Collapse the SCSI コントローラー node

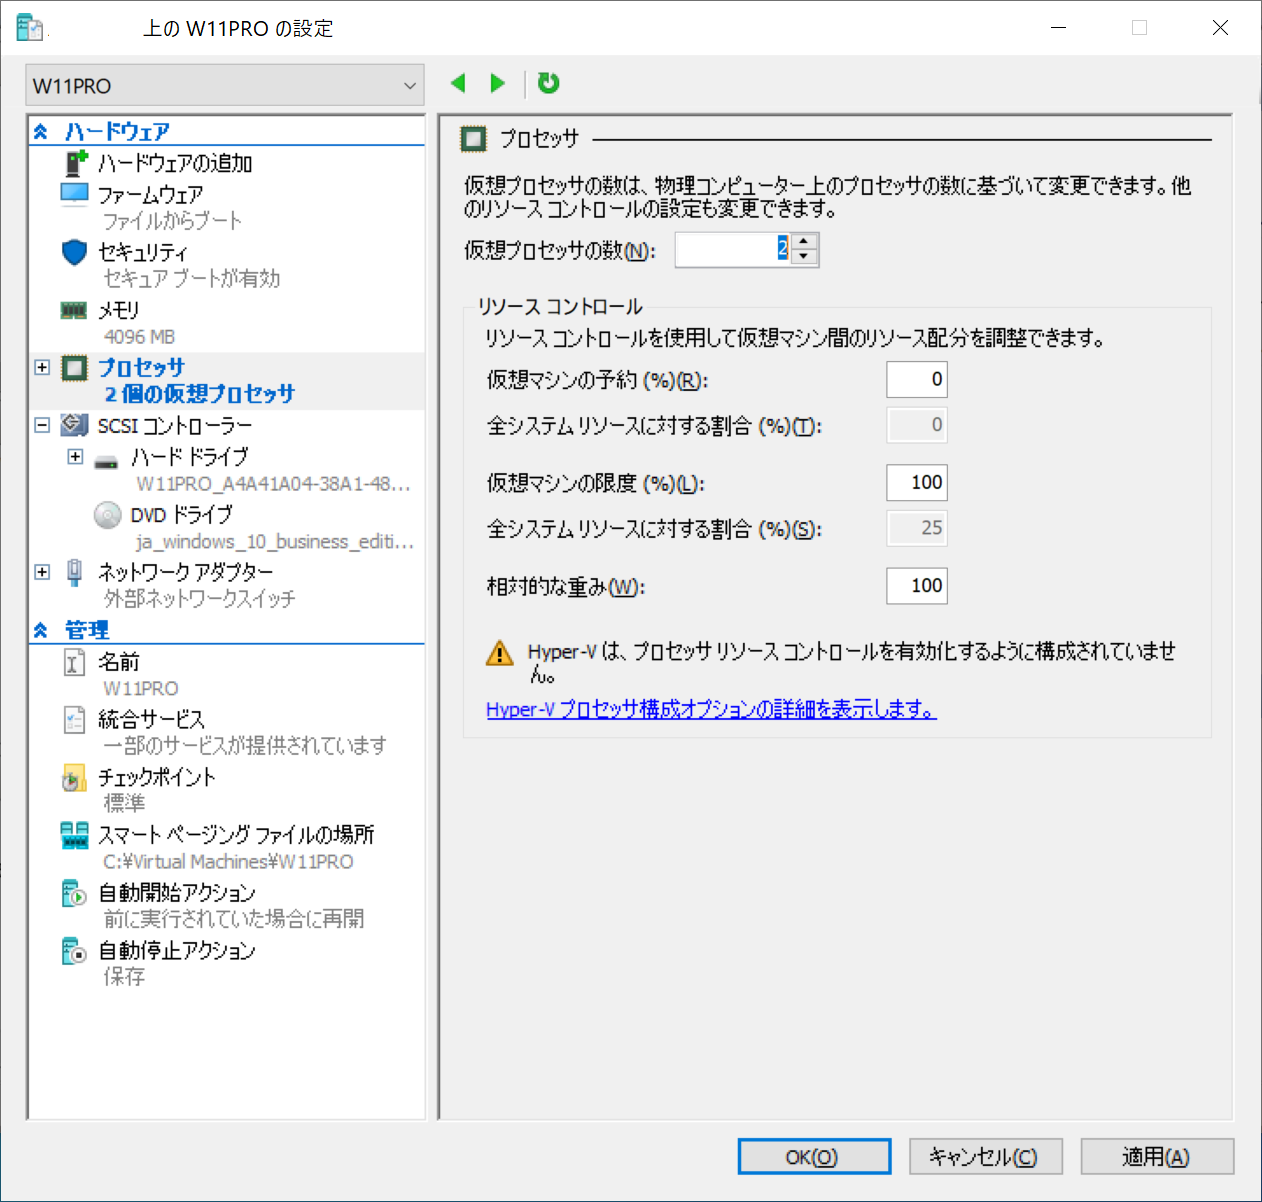point(42,425)
